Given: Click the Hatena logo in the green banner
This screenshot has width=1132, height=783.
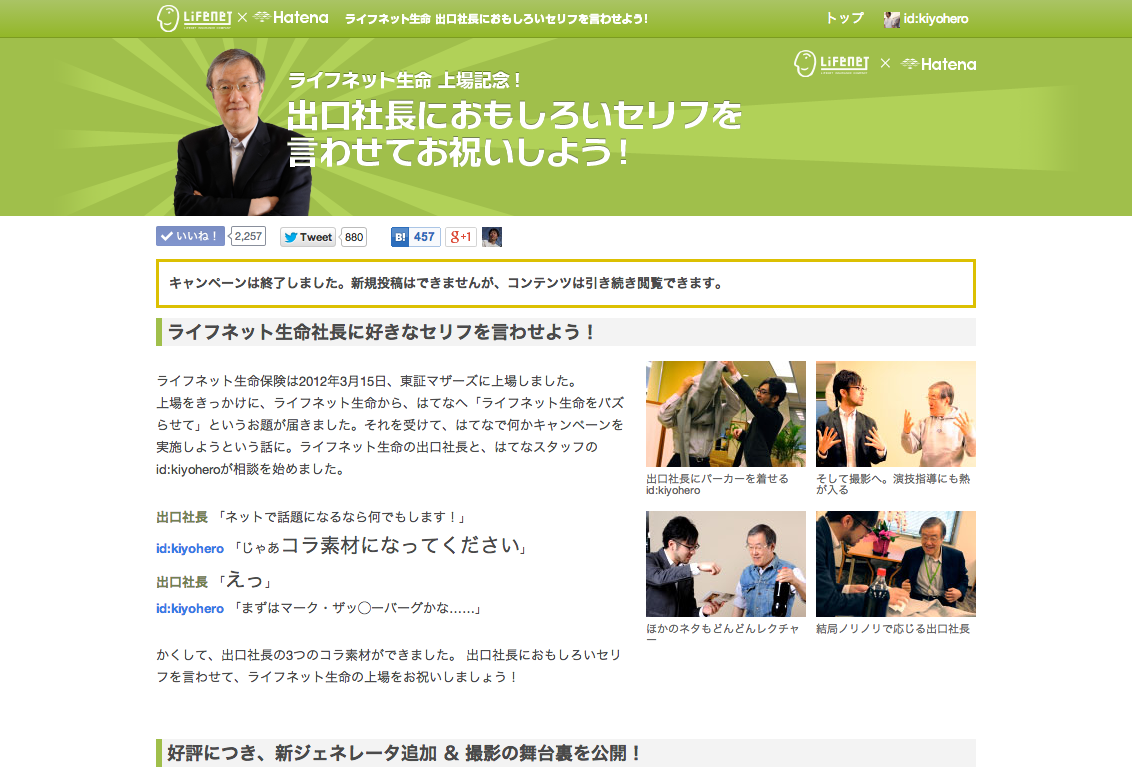Looking at the screenshot, I should coord(939,64).
